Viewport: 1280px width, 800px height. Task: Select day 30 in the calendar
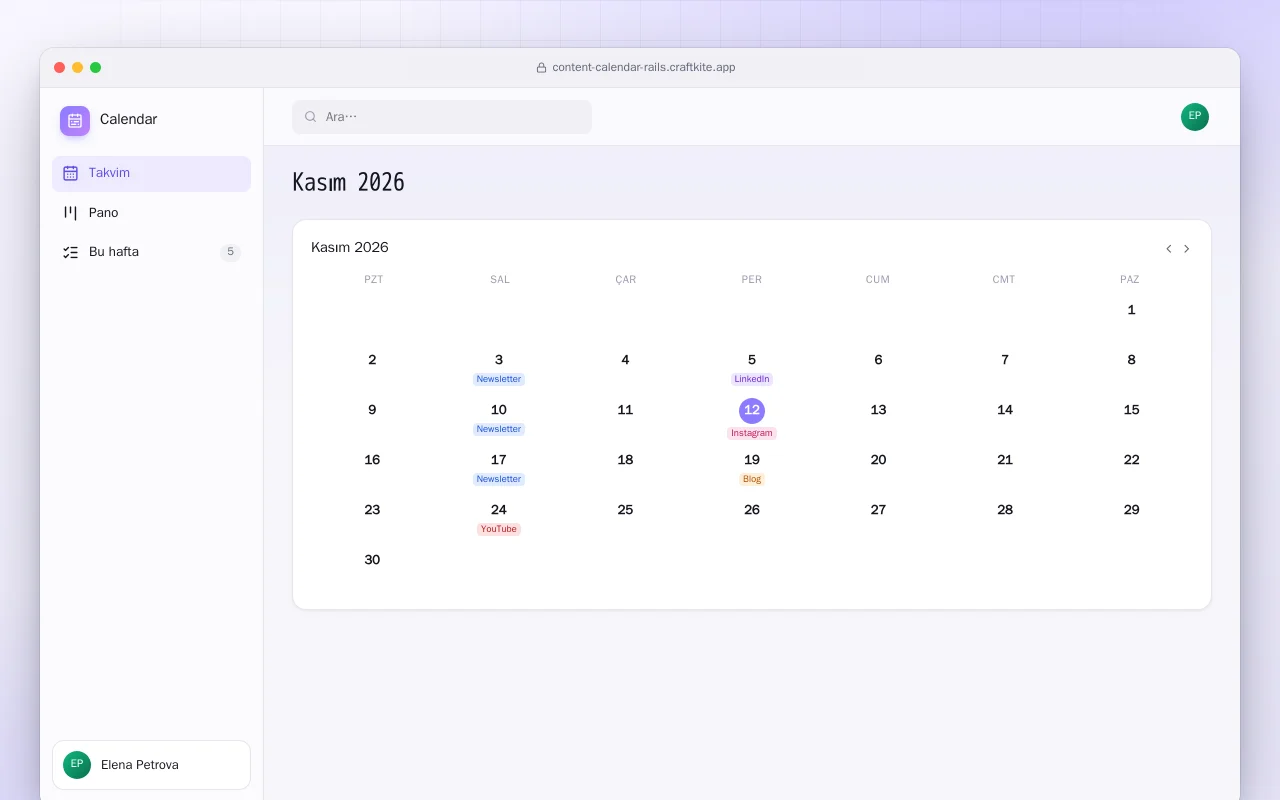point(372,560)
